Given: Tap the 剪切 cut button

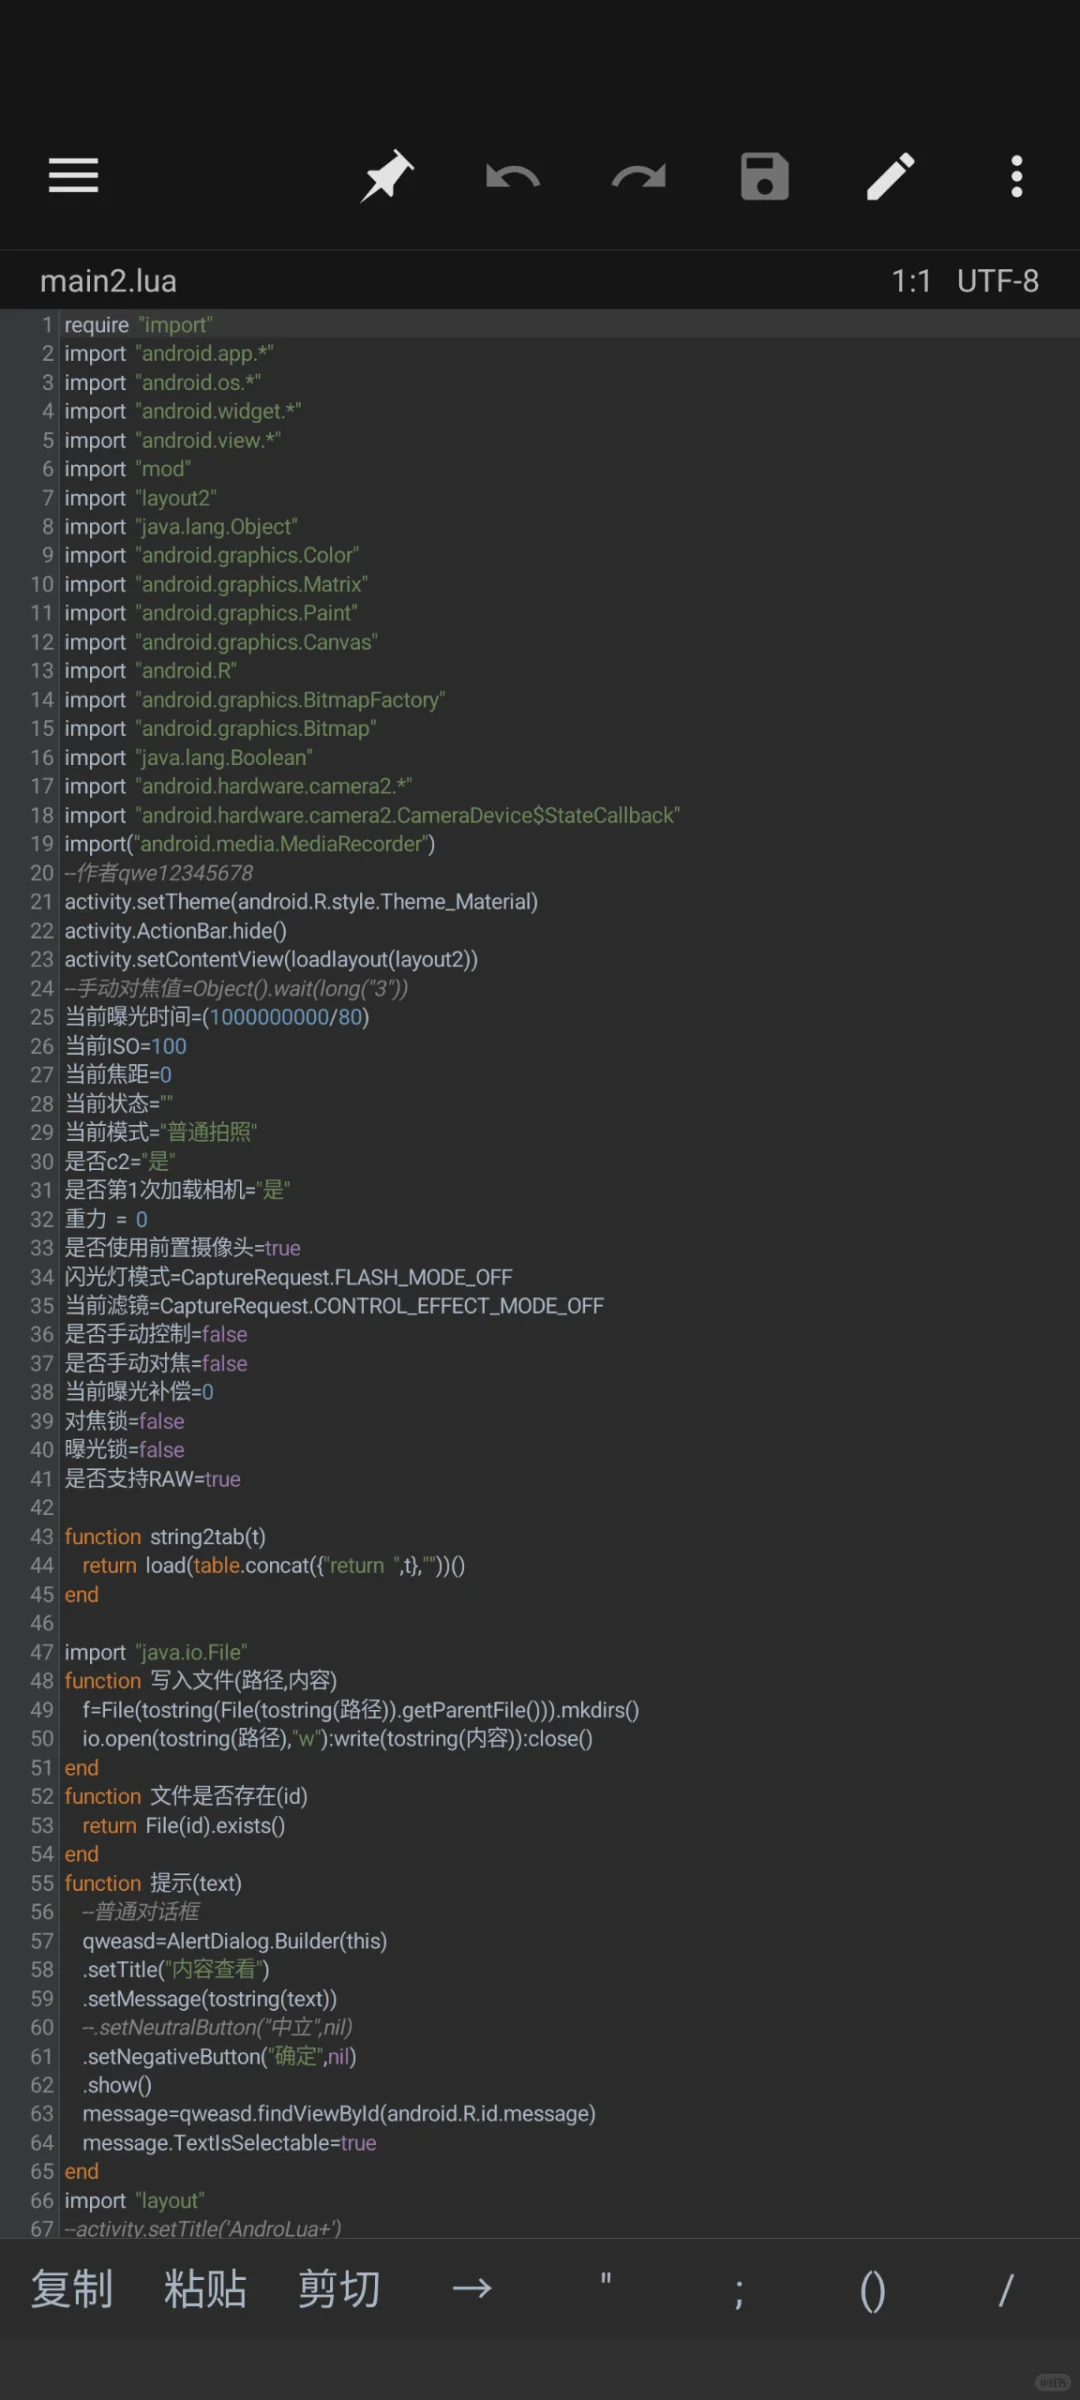Looking at the screenshot, I should [x=339, y=2289].
